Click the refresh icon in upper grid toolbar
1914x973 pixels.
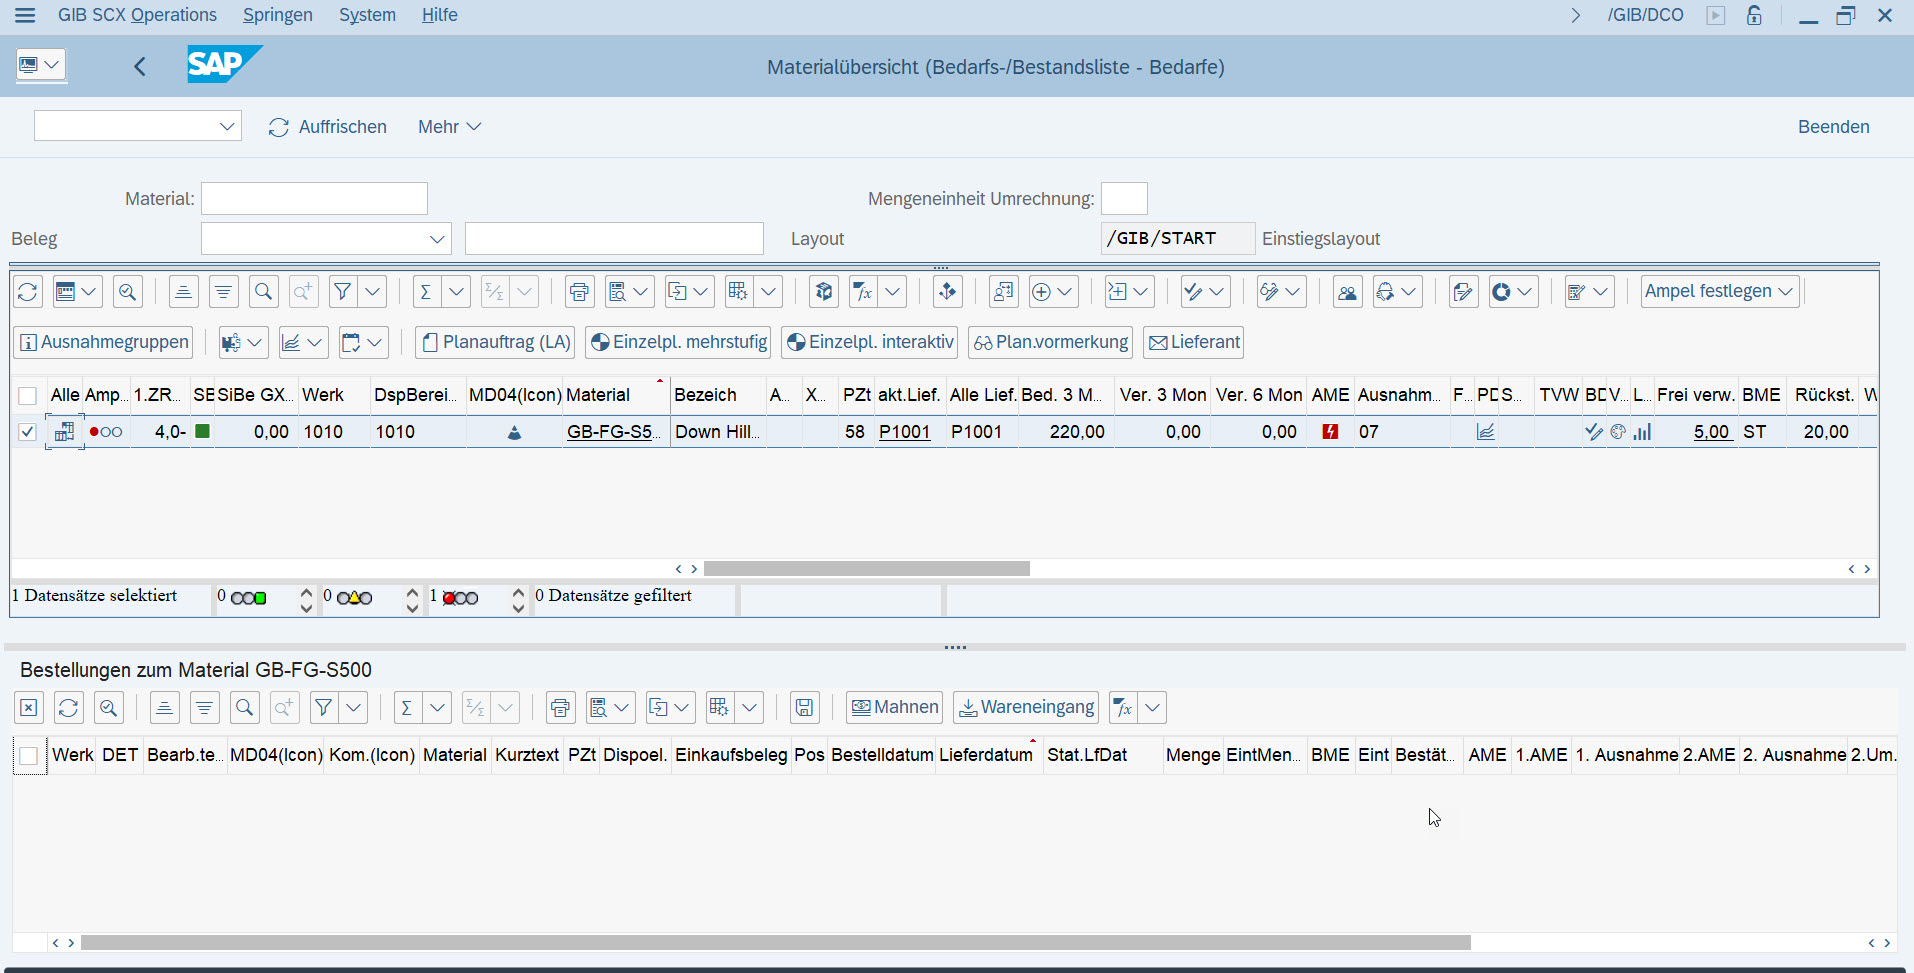point(28,292)
